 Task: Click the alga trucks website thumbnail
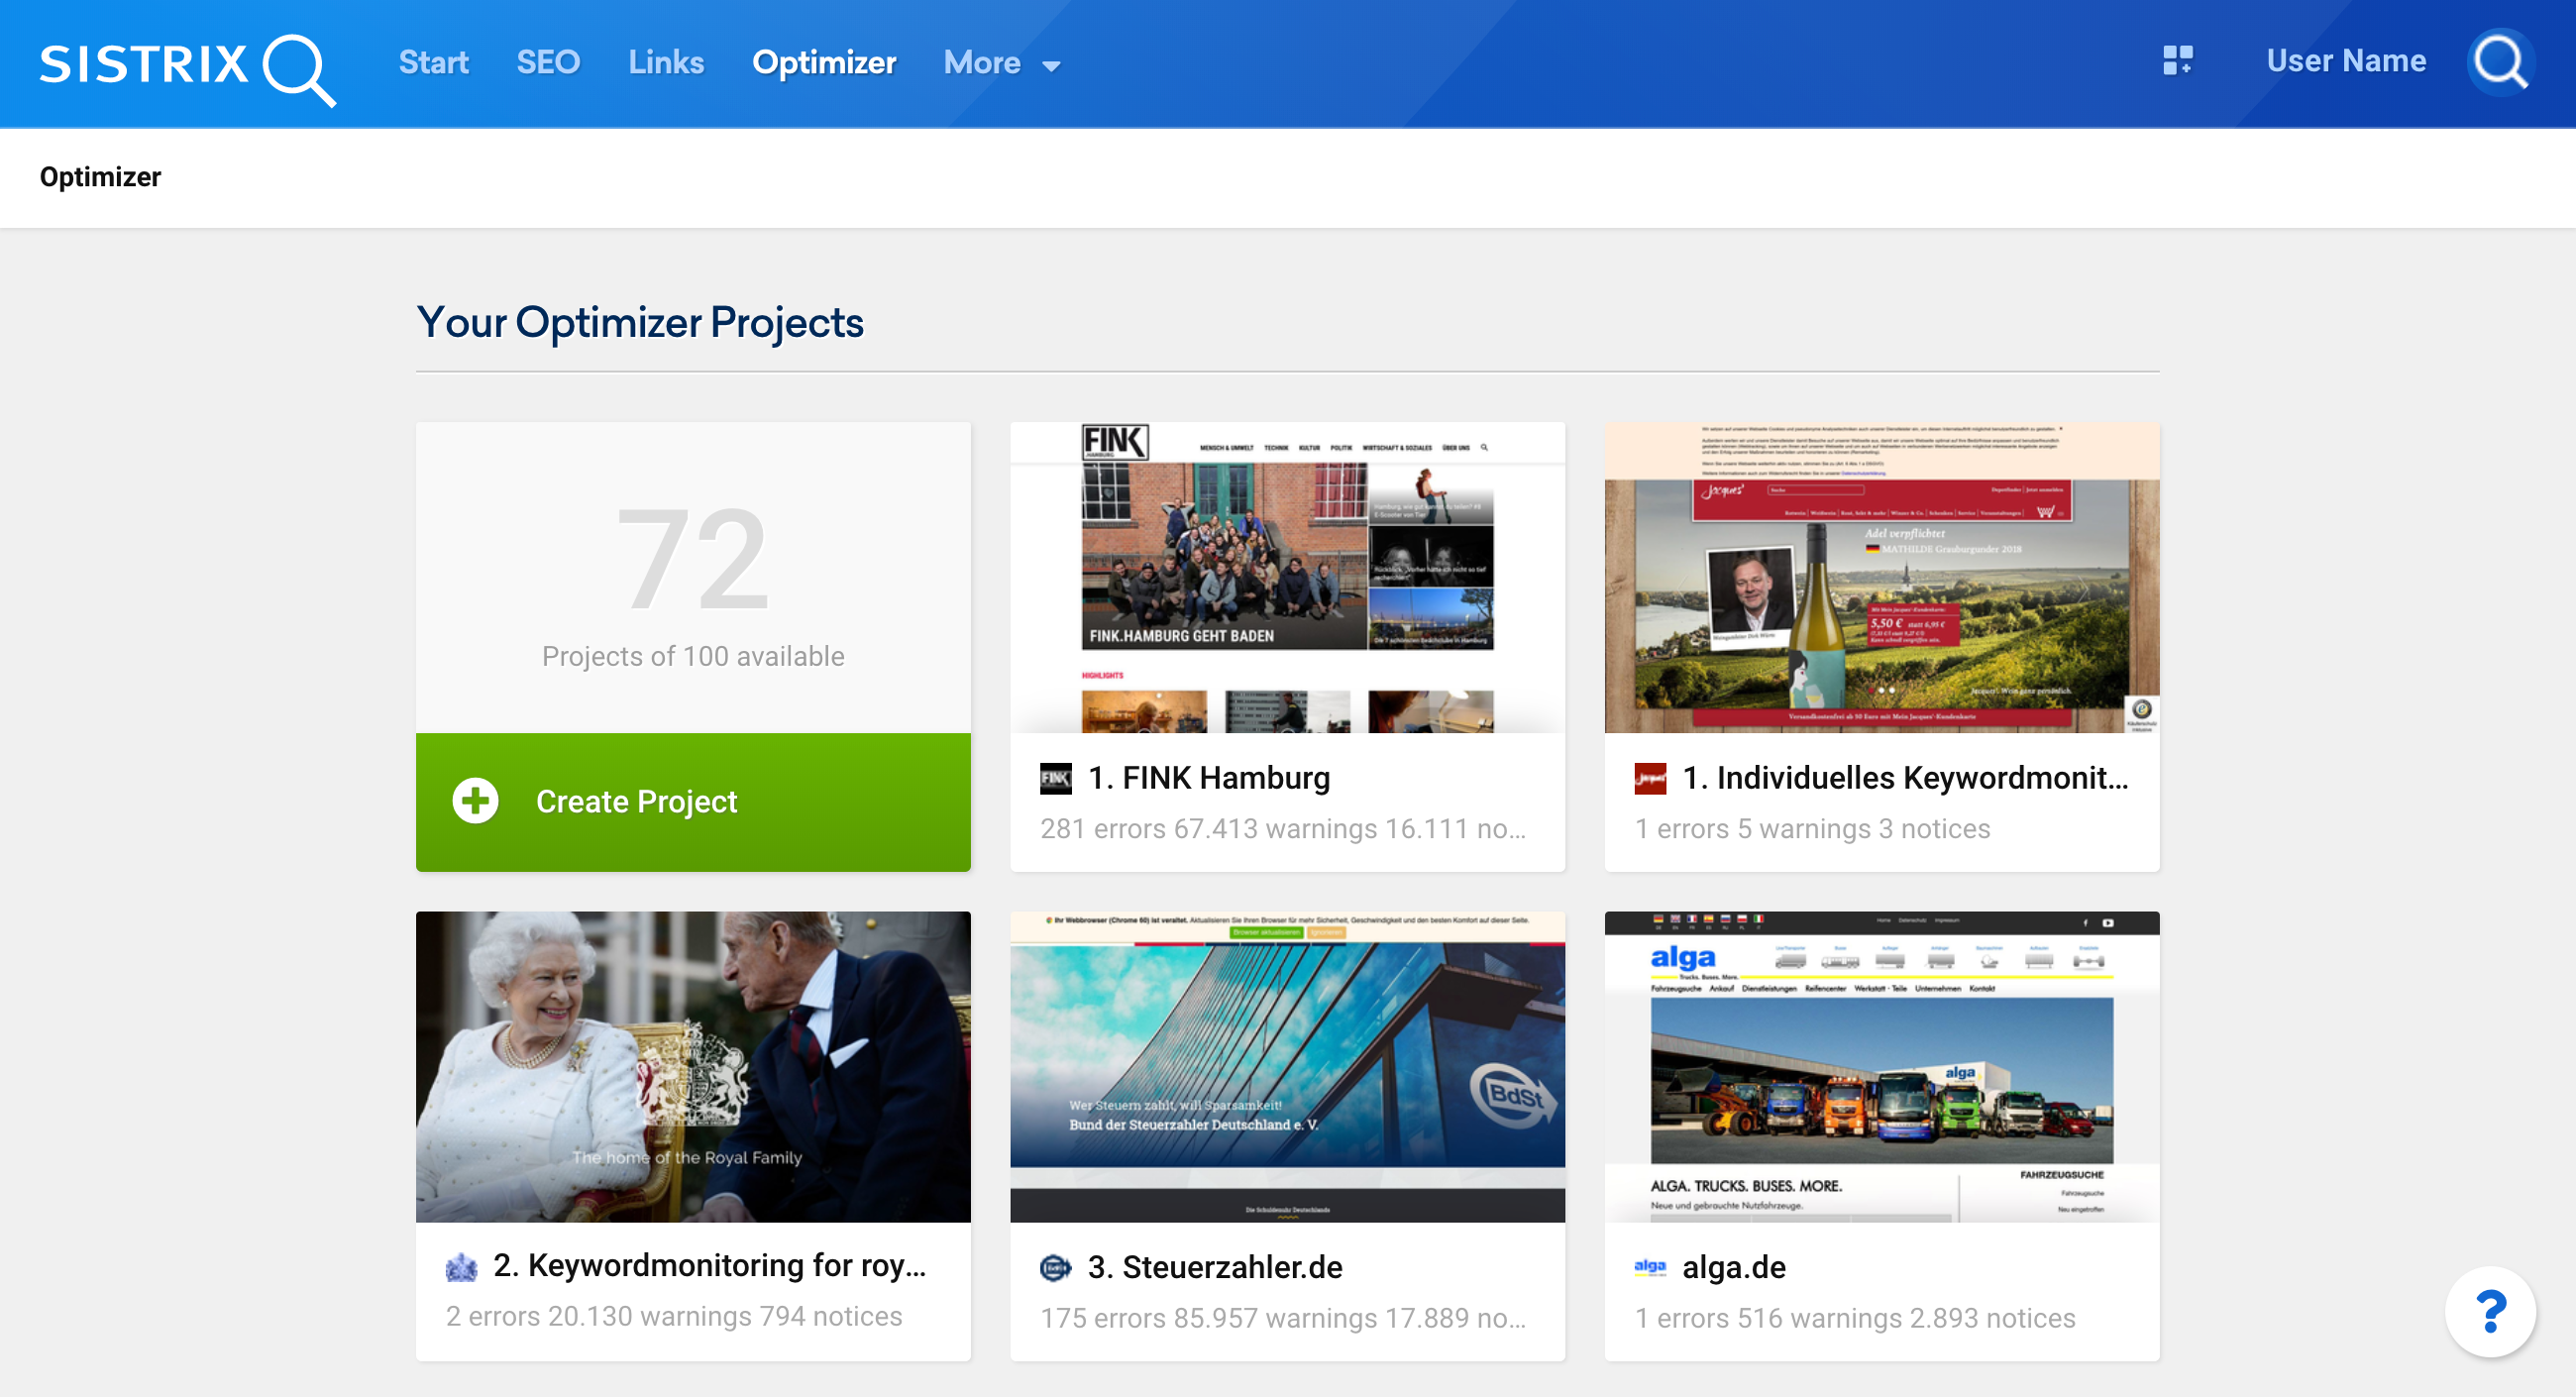click(1882, 1067)
